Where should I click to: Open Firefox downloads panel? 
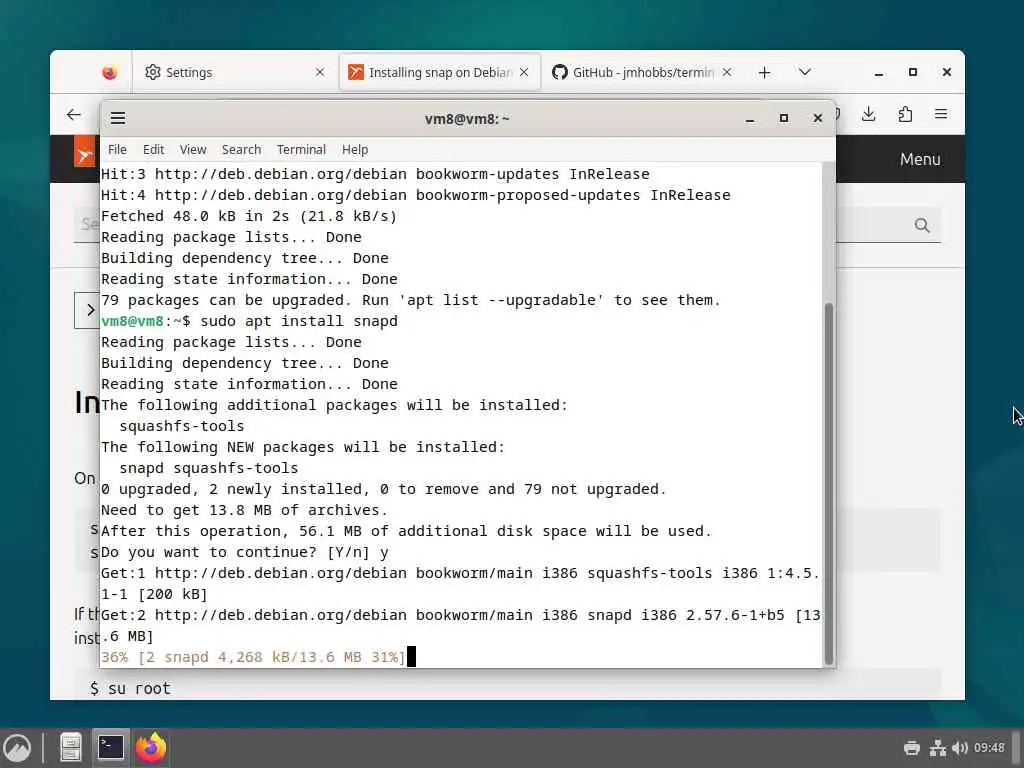point(869,114)
